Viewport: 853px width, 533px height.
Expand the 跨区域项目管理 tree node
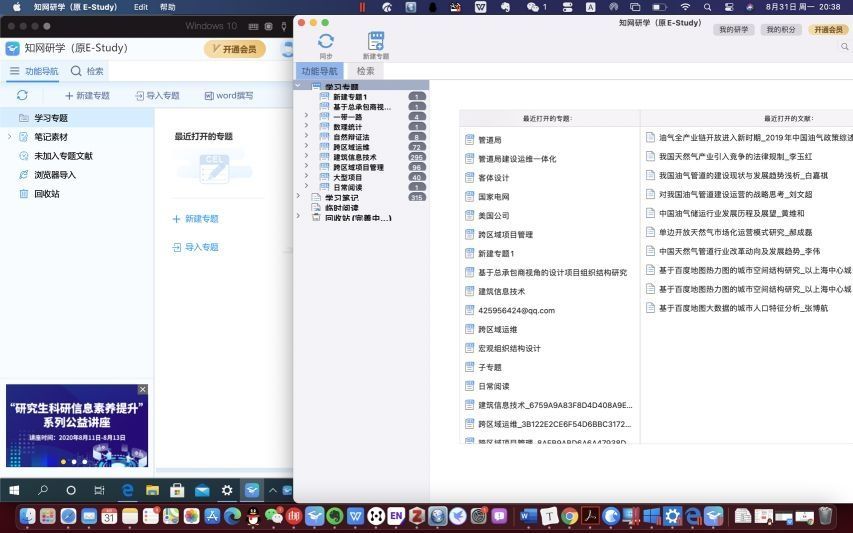click(x=306, y=166)
